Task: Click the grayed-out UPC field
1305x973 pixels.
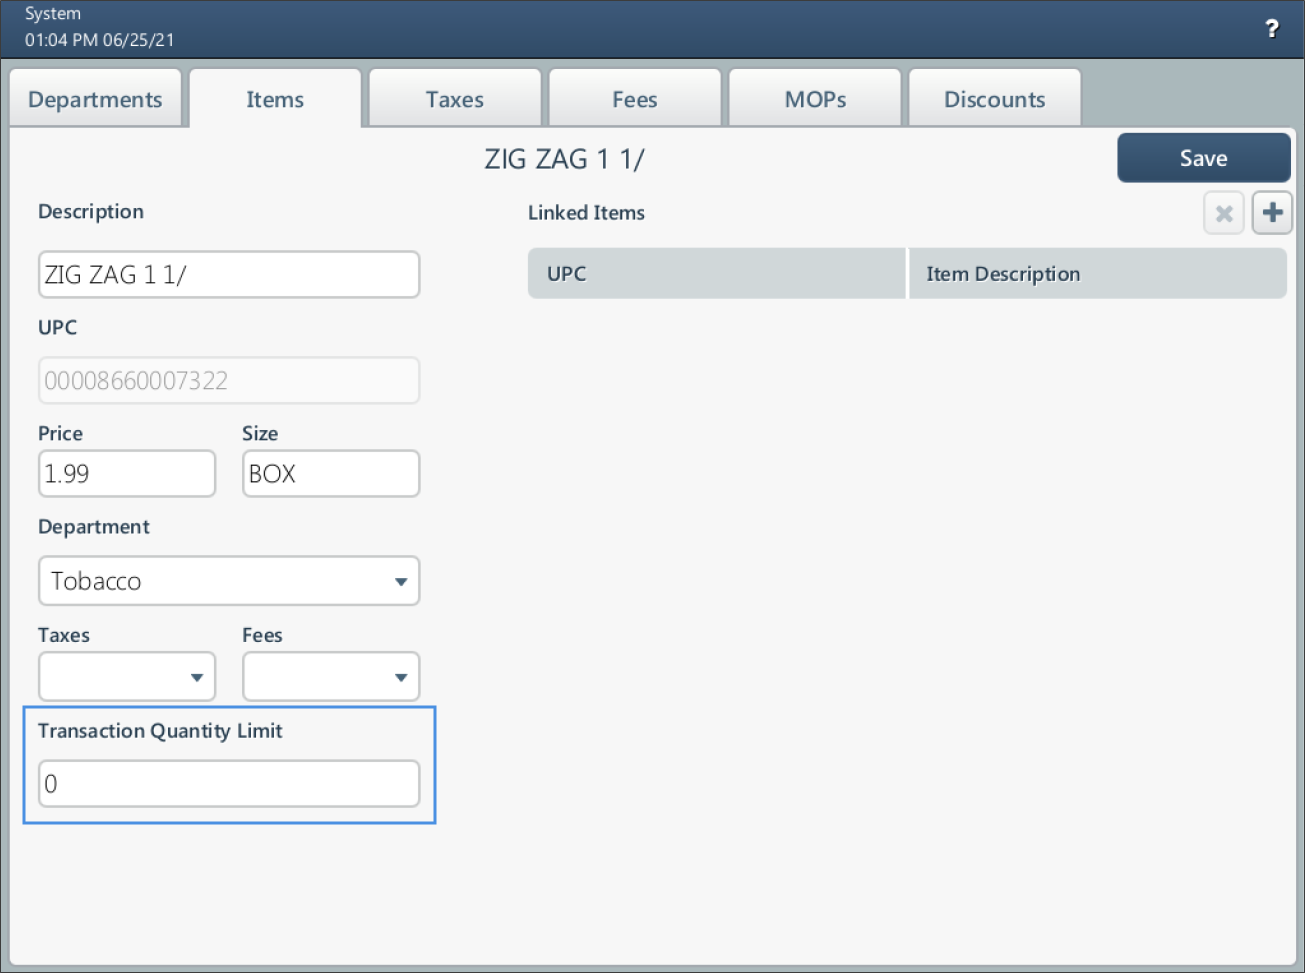Action: click(x=228, y=380)
